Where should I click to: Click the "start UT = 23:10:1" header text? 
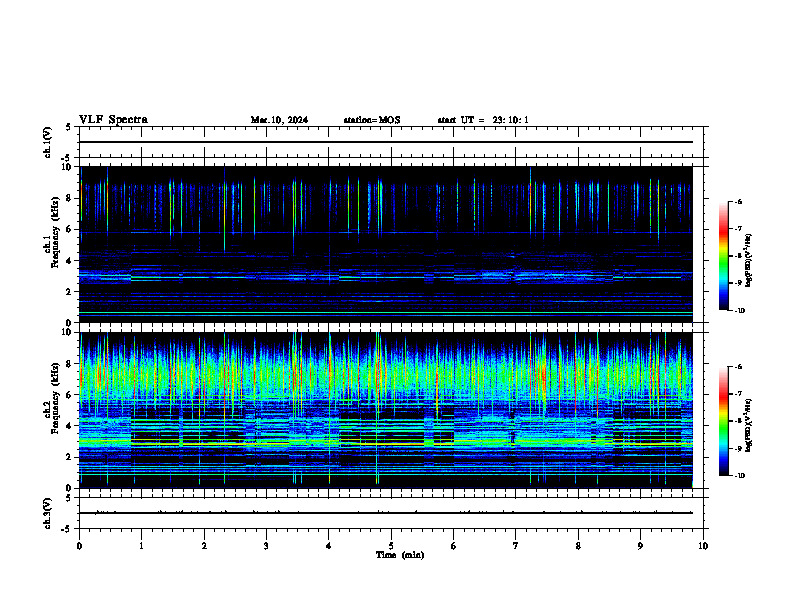pos(483,120)
